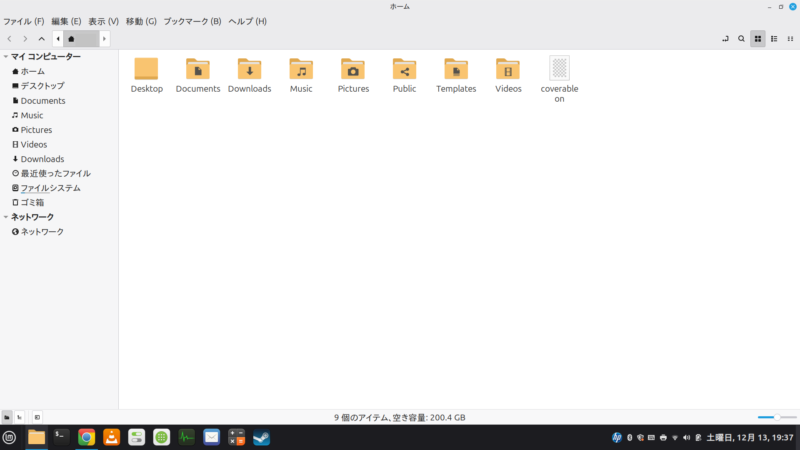Go up to parent folder
This screenshot has height=450, width=800.
pos(41,38)
